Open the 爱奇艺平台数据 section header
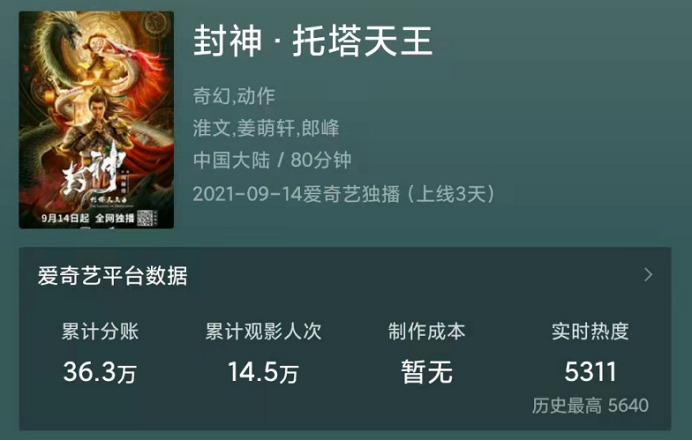This screenshot has height=441, width=692. coord(113,275)
